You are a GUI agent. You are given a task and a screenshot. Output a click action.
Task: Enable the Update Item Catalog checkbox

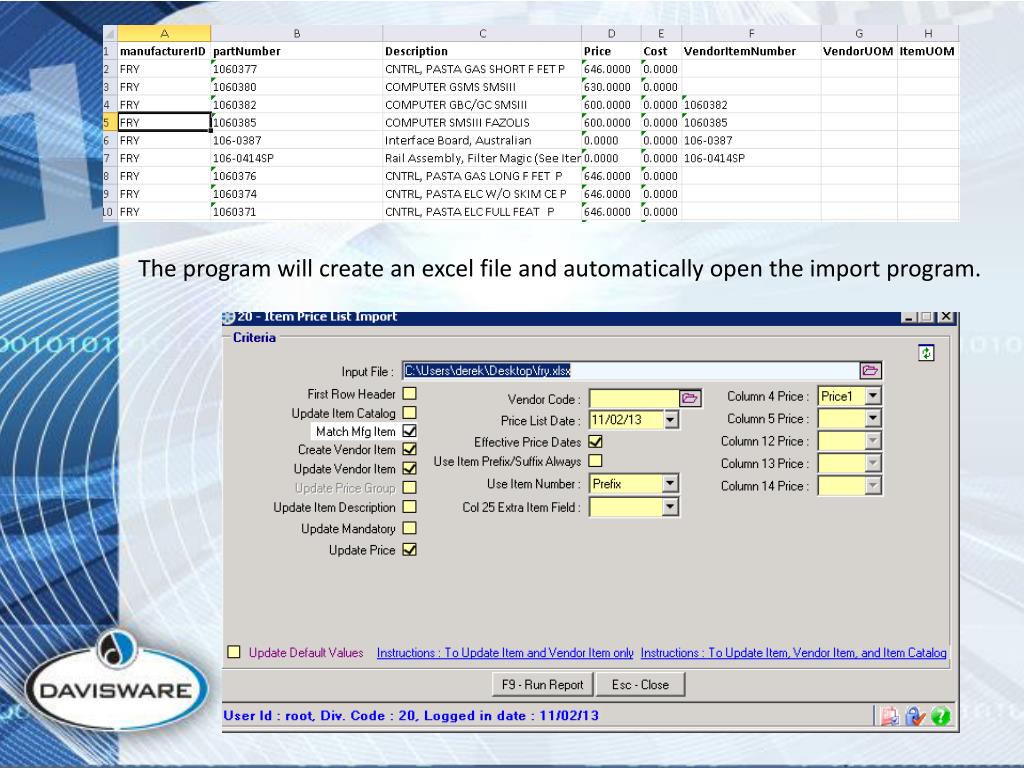pyautogui.click(x=409, y=413)
